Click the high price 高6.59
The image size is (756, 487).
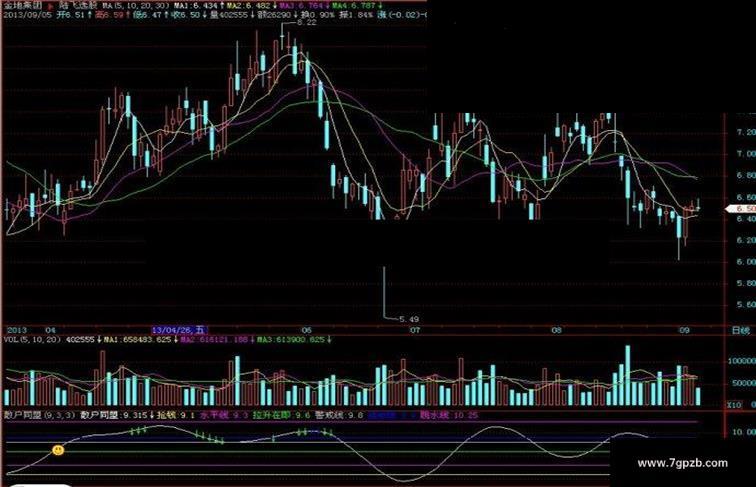[x=111, y=15]
